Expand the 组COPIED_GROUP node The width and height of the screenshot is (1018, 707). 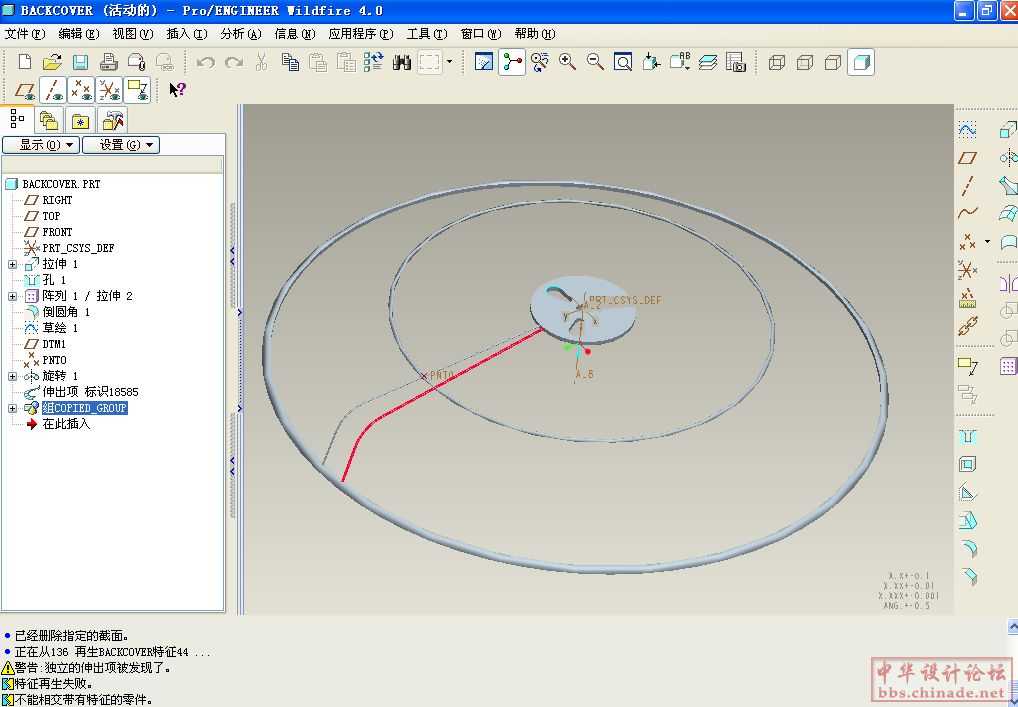click(x=12, y=408)
